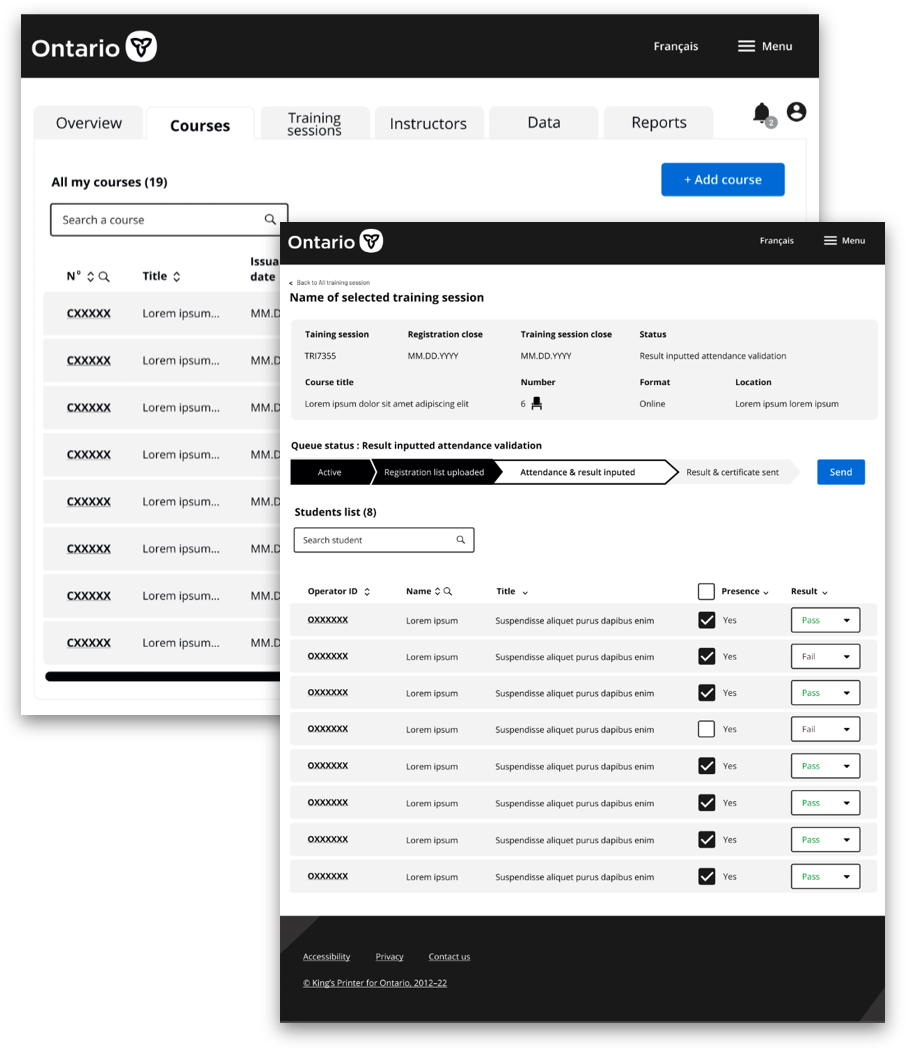Uncheck presence for first student row
The width and height of the screenshot is (906, 1051).
pyautogui.click(x=706, y=620)
